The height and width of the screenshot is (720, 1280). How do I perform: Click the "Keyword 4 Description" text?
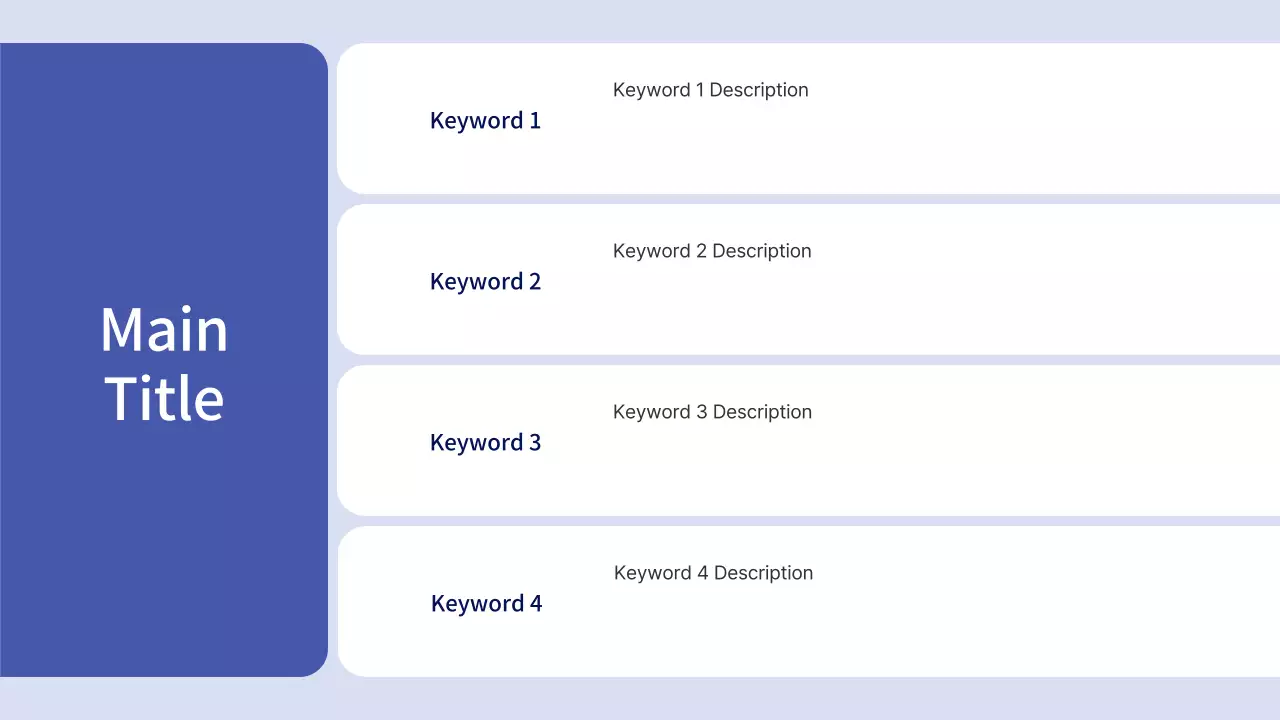713,573
